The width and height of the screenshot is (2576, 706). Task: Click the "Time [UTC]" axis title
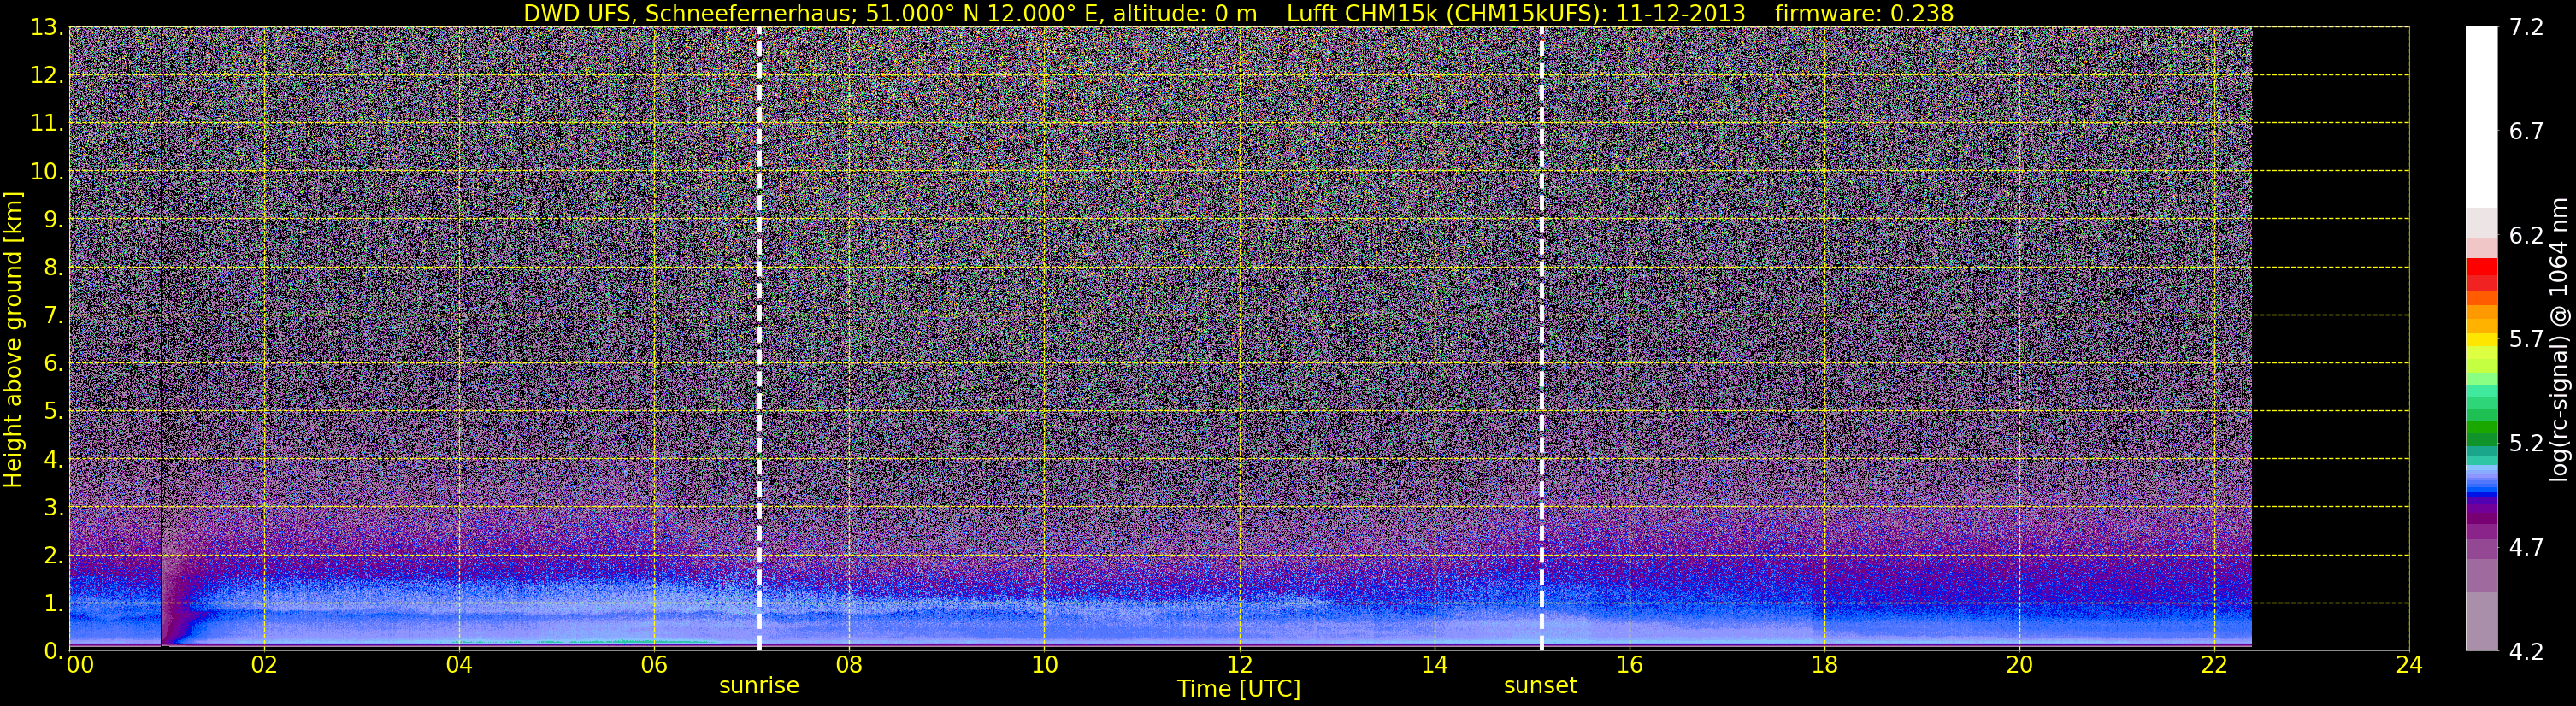pos(1238,689)
